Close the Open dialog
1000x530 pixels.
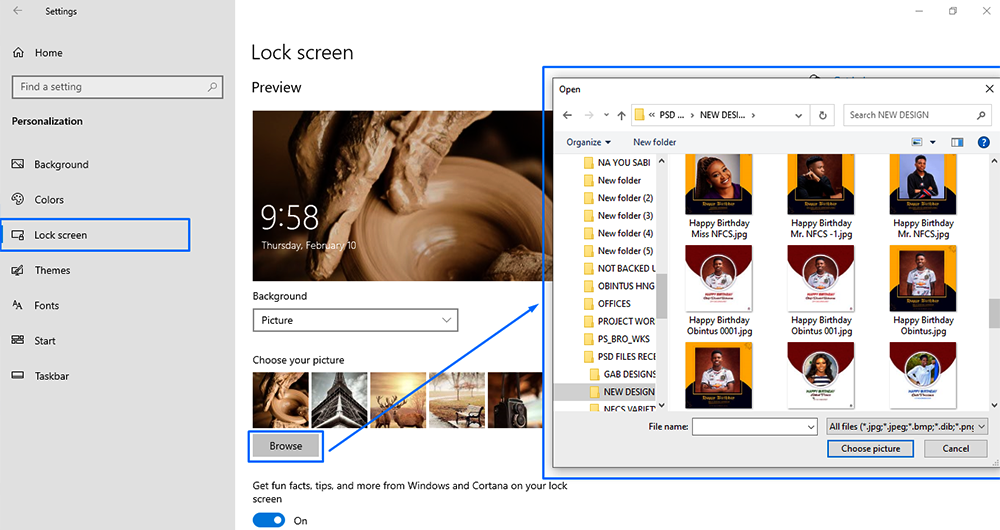(989, 89)
